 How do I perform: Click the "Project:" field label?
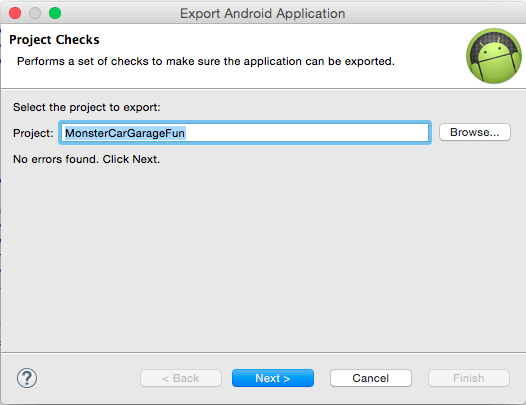[33, 133]
